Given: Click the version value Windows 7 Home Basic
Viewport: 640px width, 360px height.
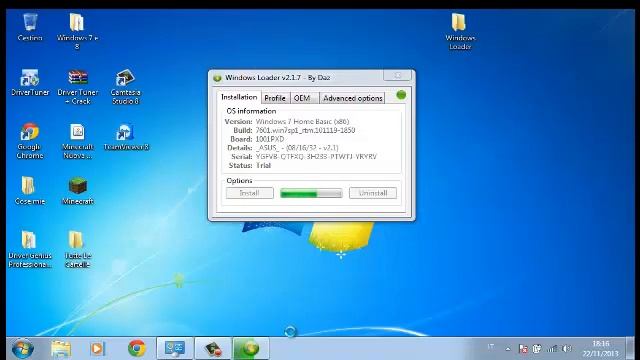Looking at the screenshot, I should pyautogui.click(x=302, y=121).
